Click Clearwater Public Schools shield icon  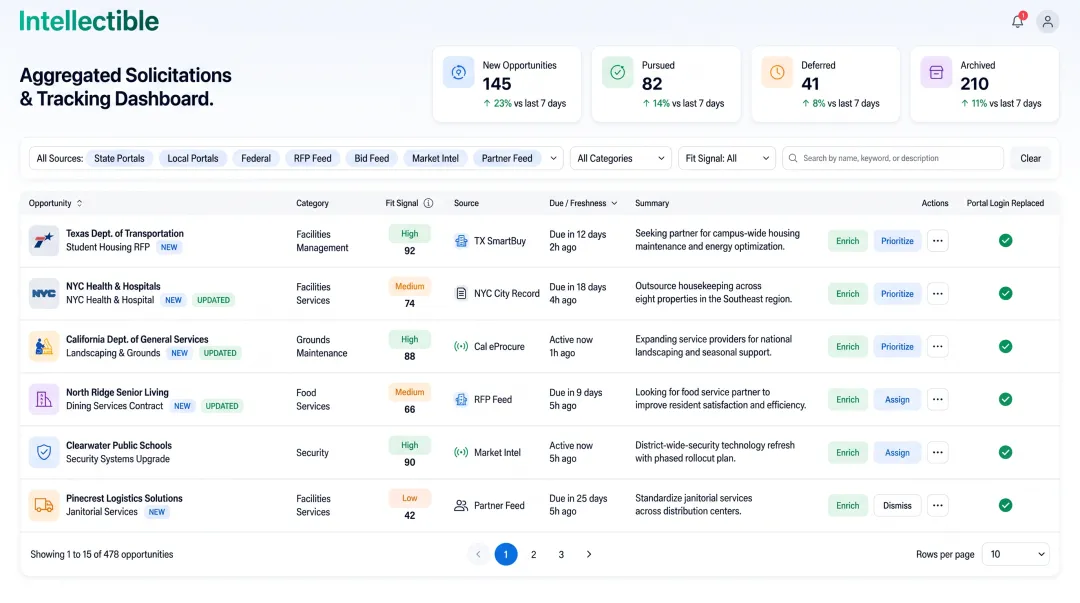43,452
